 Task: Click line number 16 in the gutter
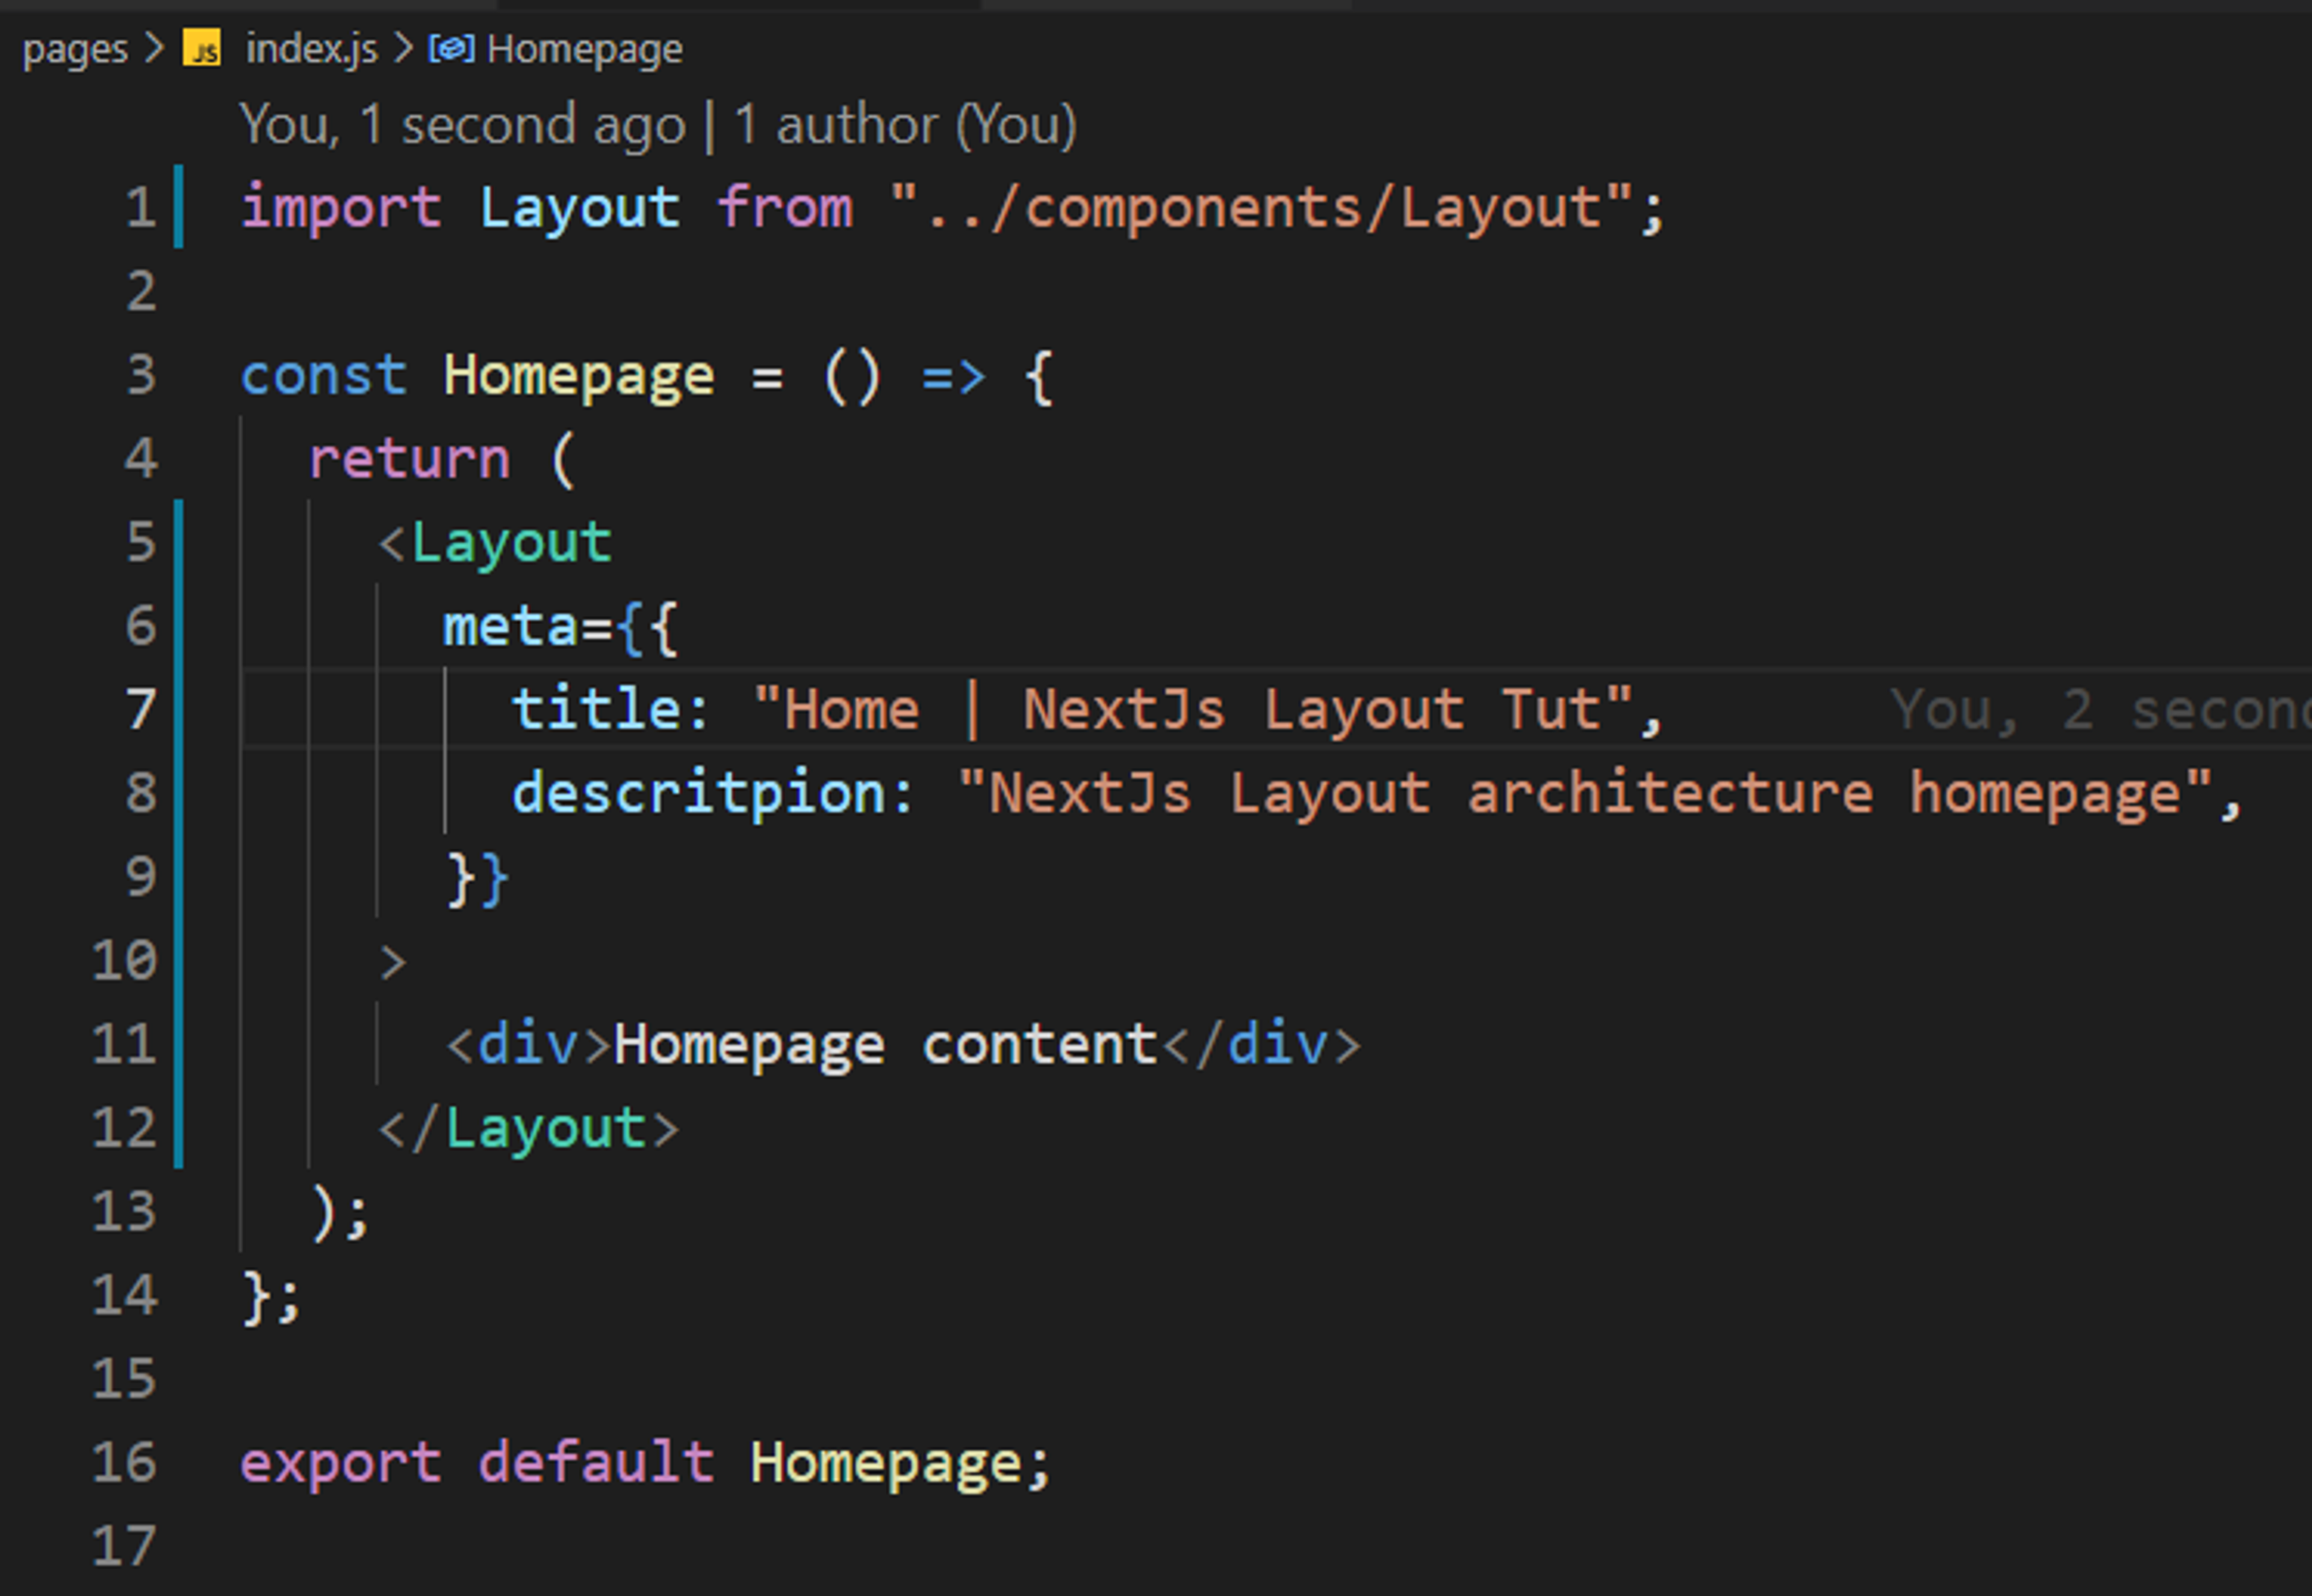[124, 1462]
